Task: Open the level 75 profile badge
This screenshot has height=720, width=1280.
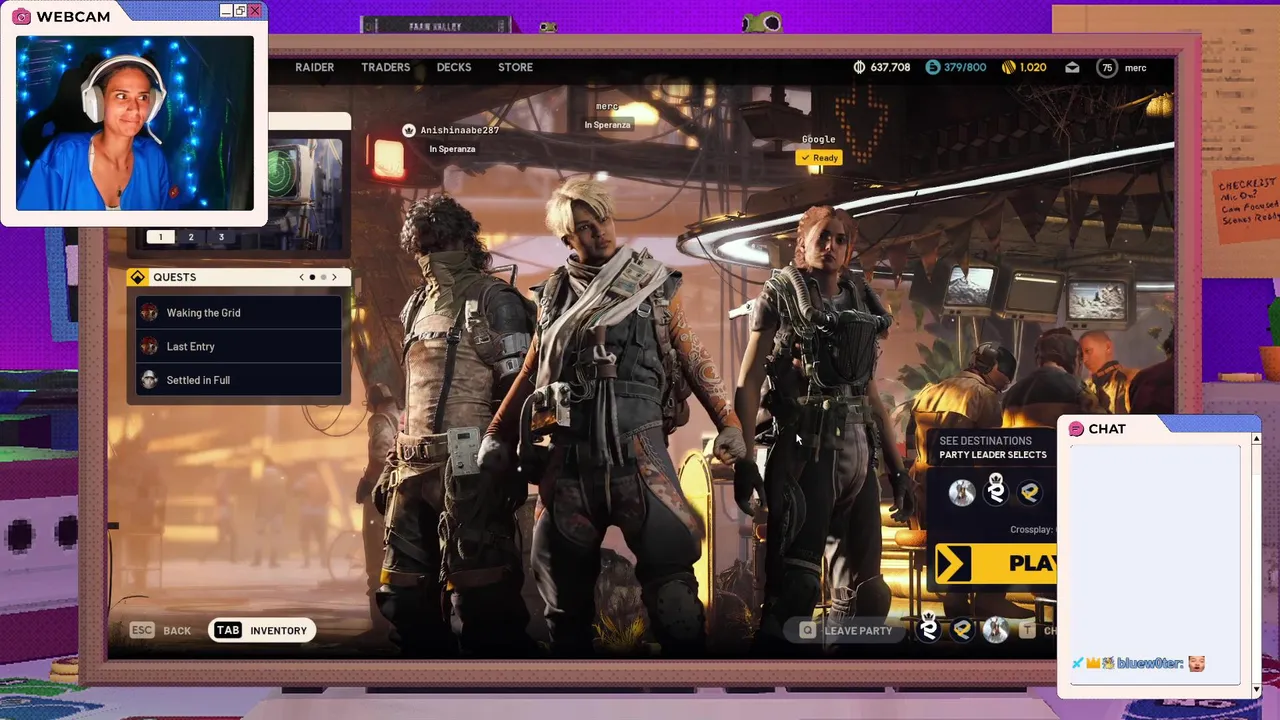Action: click(1106, 67)
